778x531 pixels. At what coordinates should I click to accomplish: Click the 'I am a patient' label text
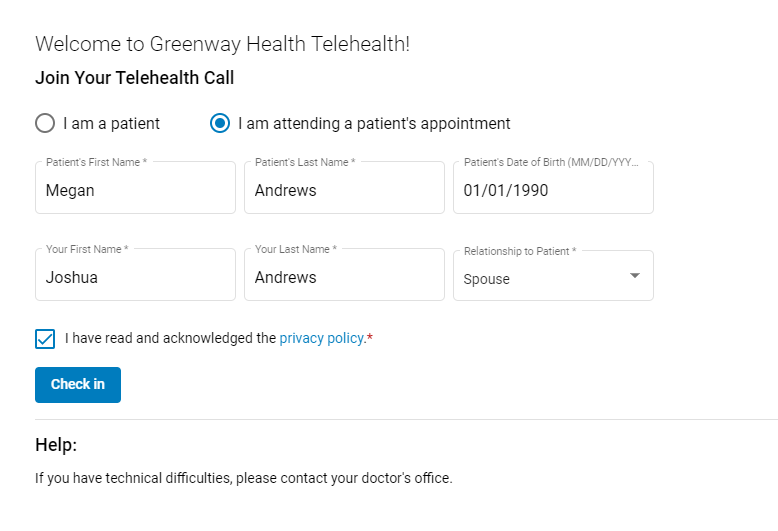point(111,123)
